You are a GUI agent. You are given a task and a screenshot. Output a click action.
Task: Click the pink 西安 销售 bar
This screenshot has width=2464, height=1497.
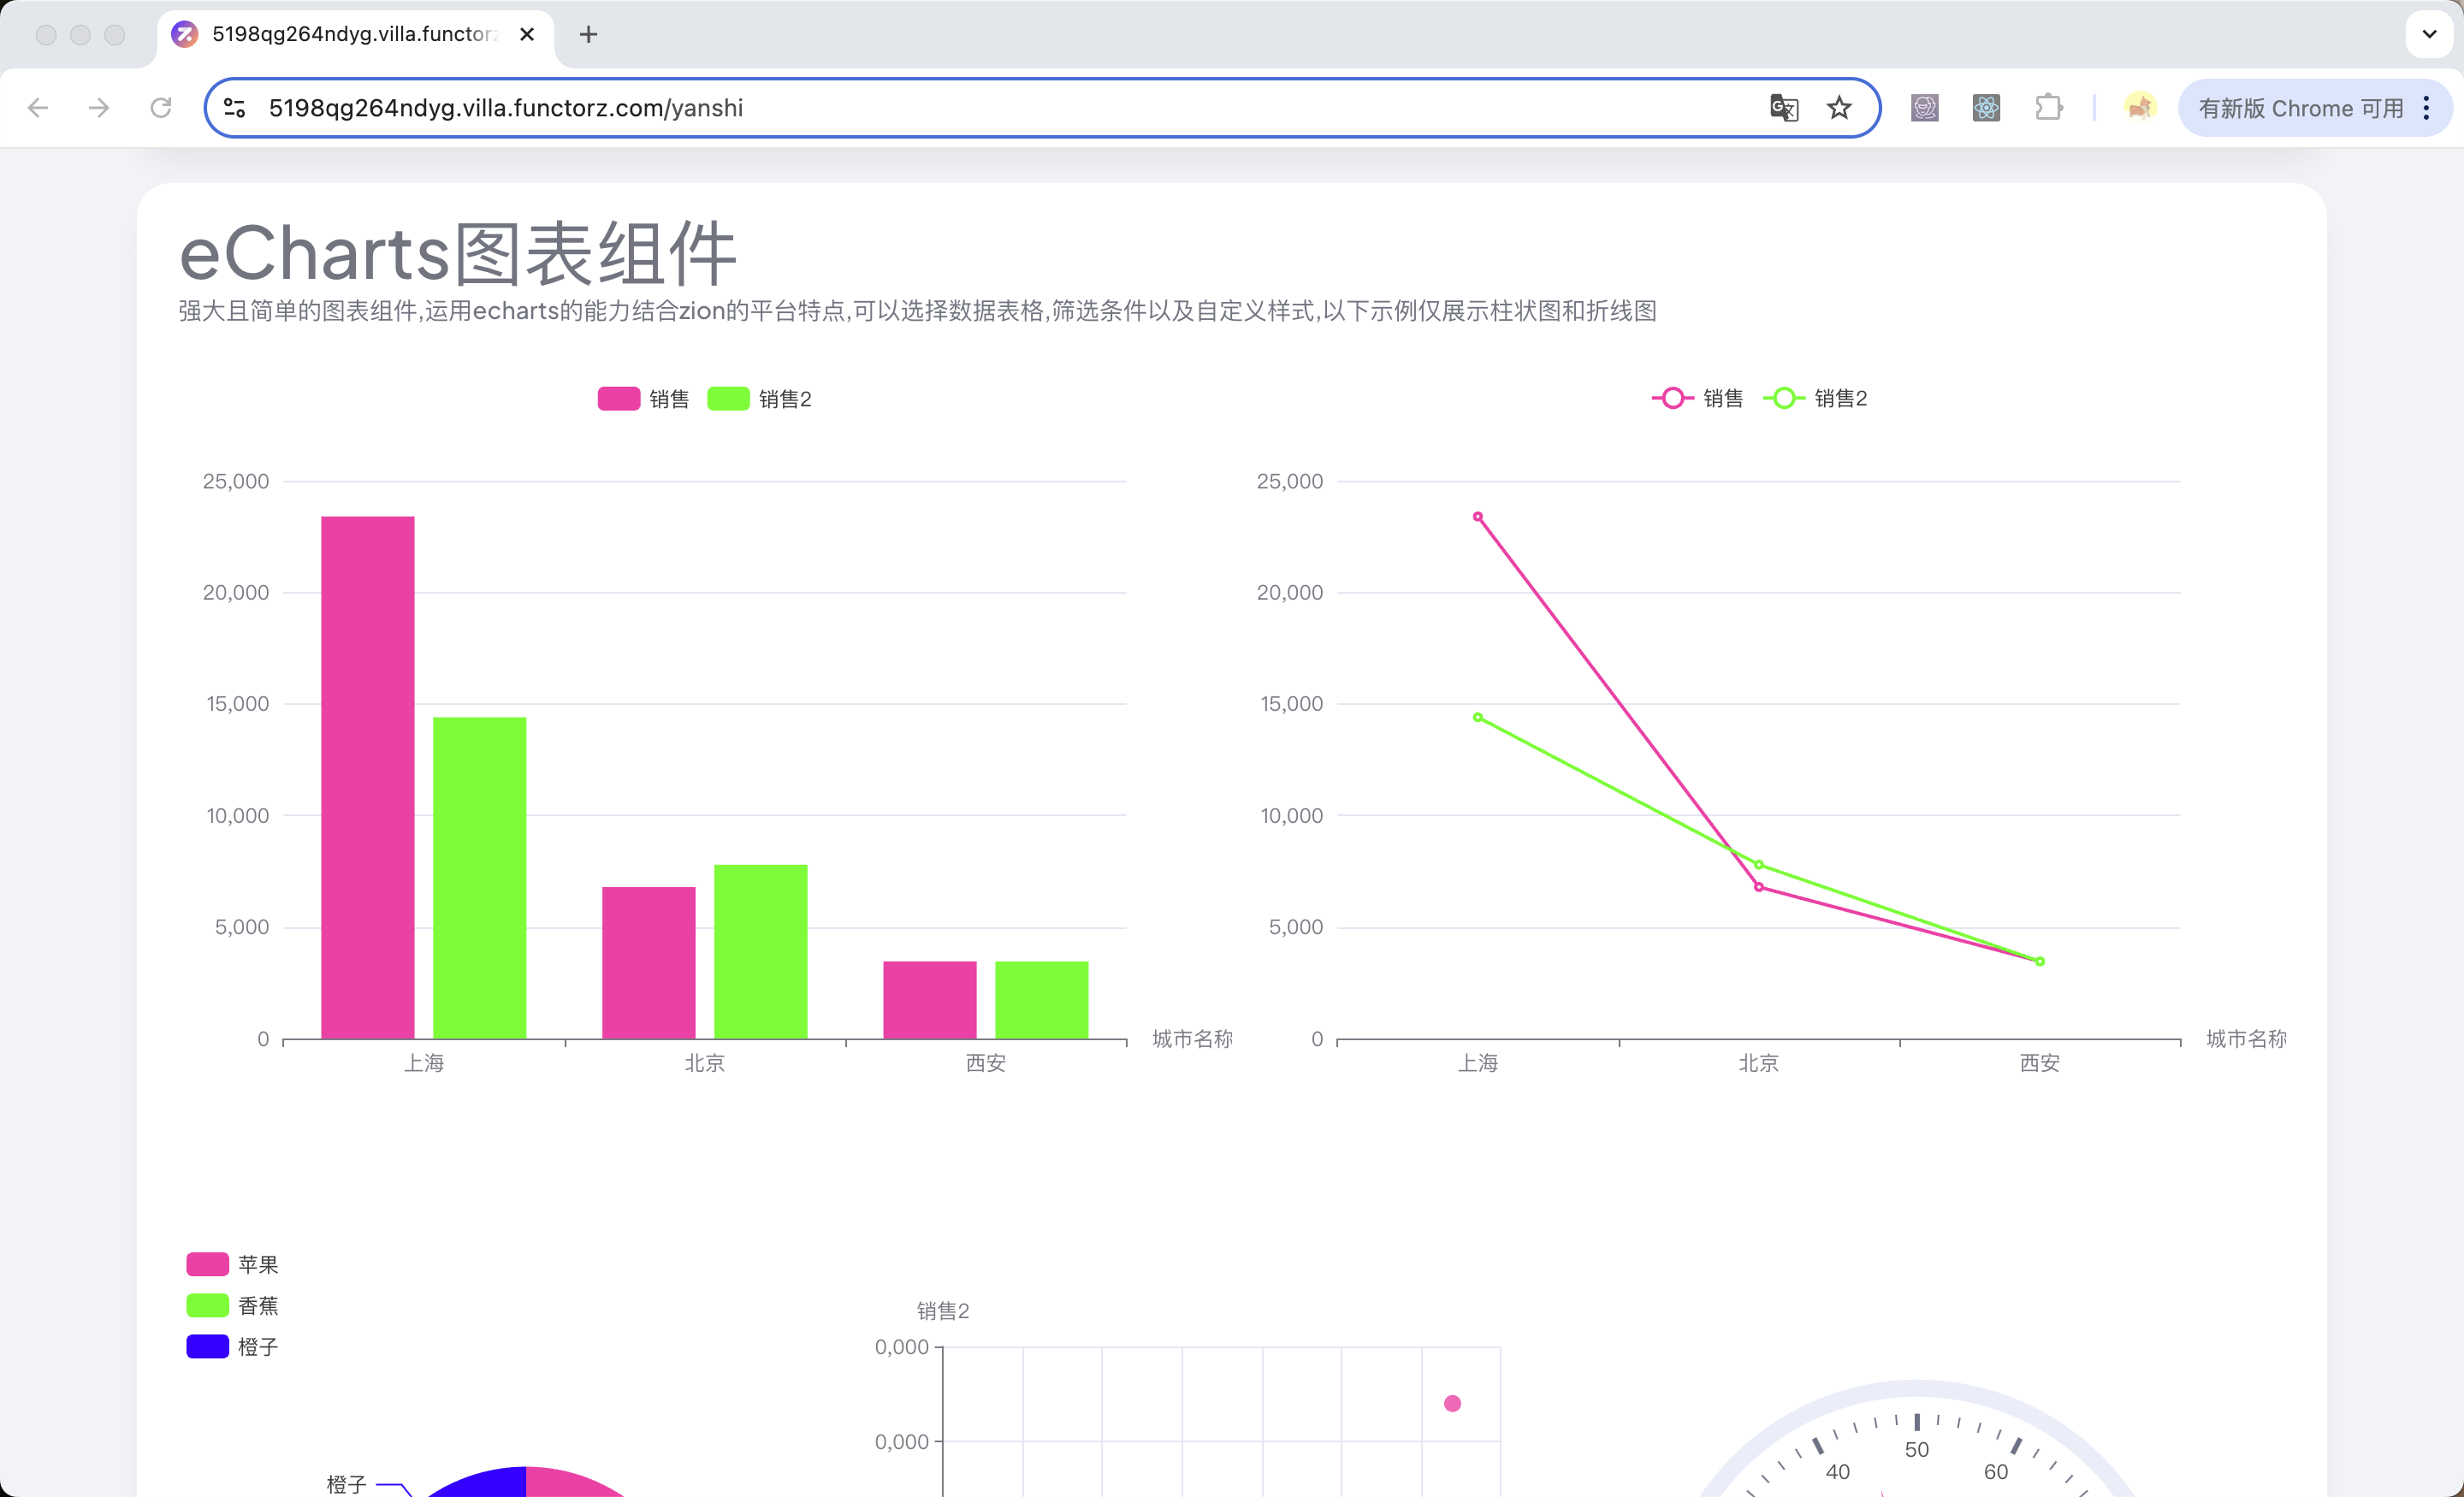(x=930, y=1000)
